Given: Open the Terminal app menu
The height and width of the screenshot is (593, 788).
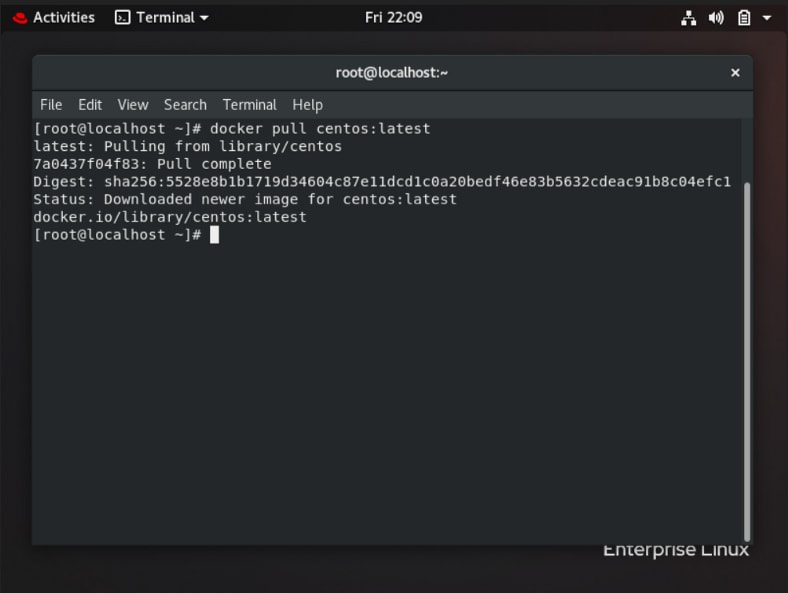Looking at the screenshot, I should coord(162,18).
